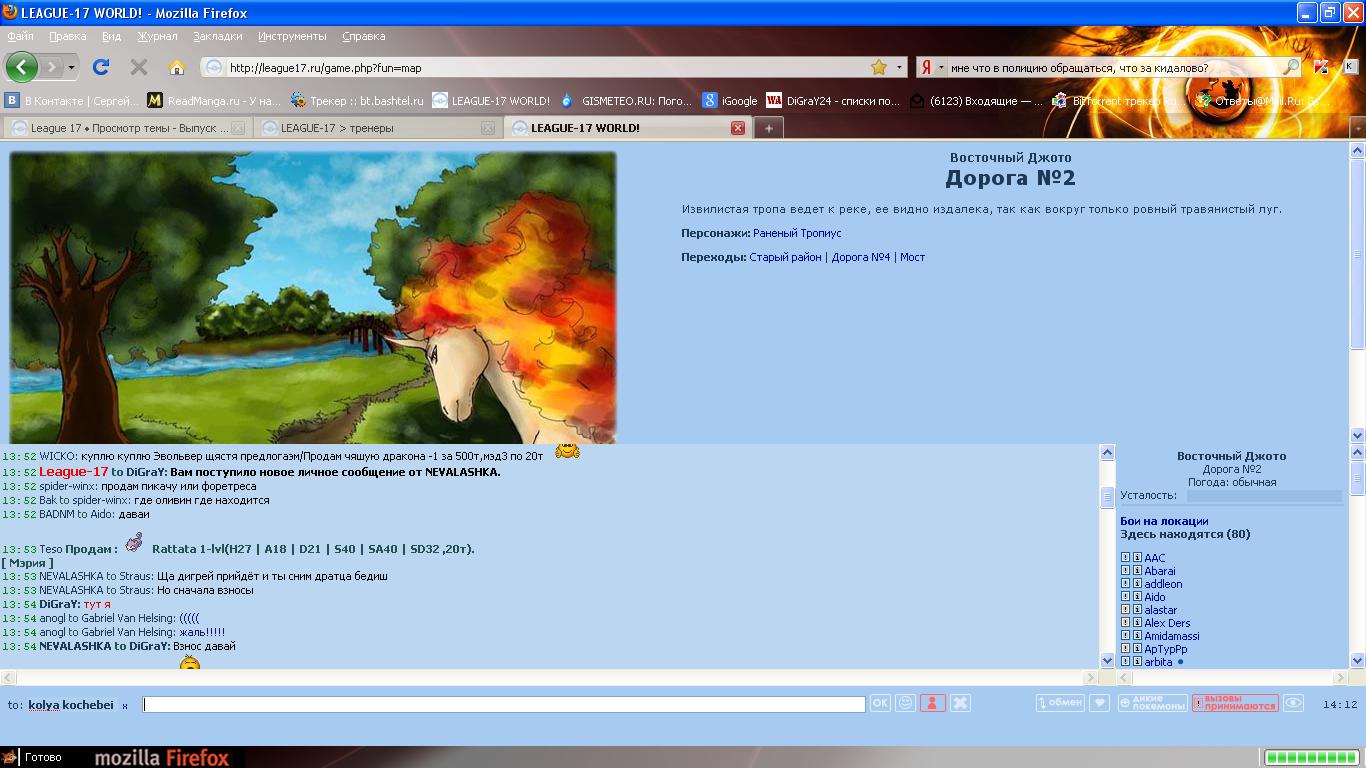The image size is (1366, 768).
Task: Open the DiGraY24 bookmark
Action: click(834, 100)
